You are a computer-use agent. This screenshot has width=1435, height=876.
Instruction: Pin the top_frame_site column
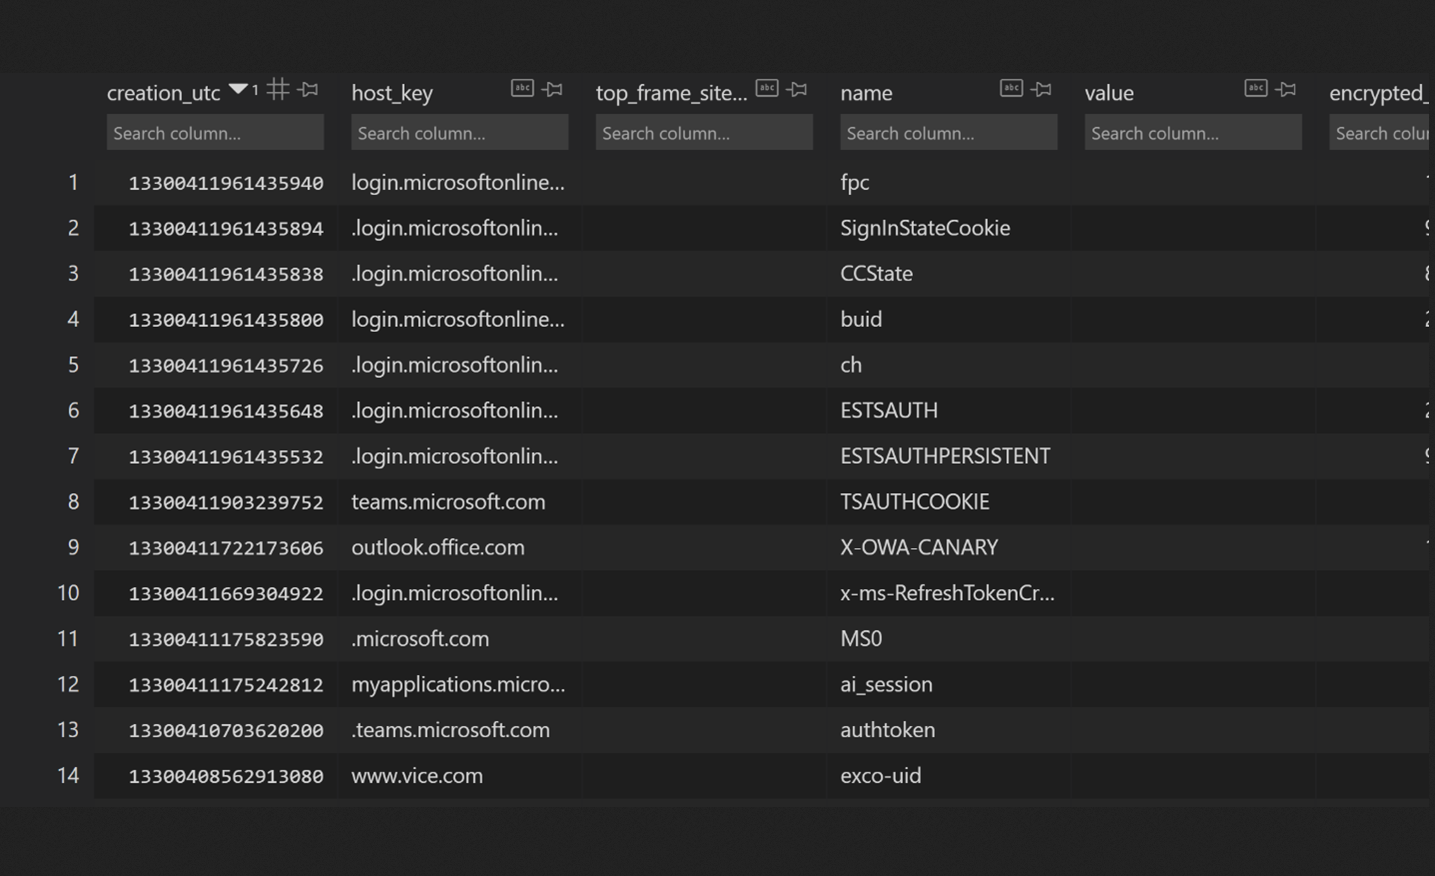[x=798, y=89]
